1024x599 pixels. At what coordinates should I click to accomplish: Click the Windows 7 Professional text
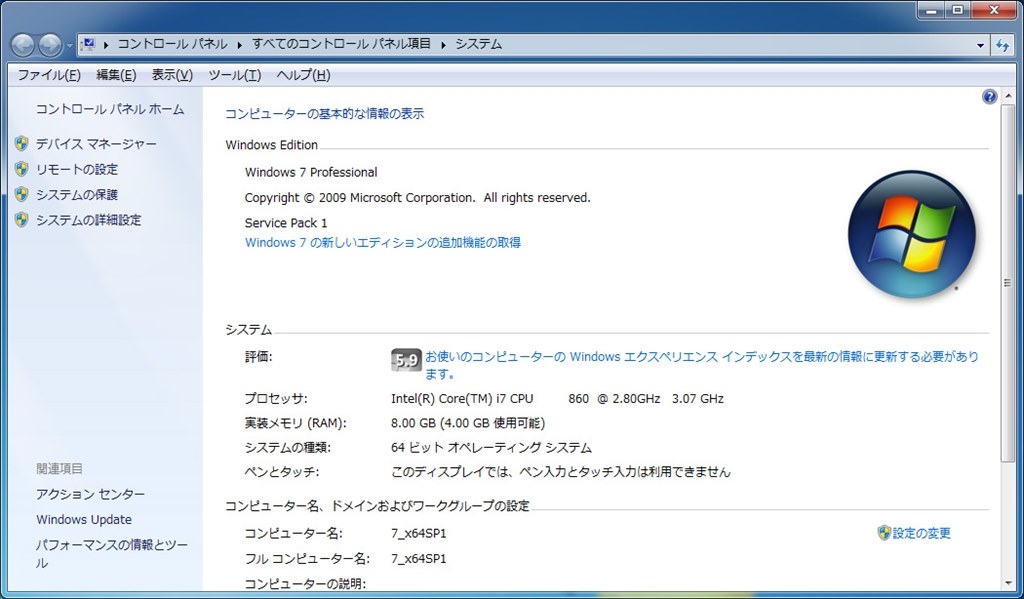tap(311, 172)
